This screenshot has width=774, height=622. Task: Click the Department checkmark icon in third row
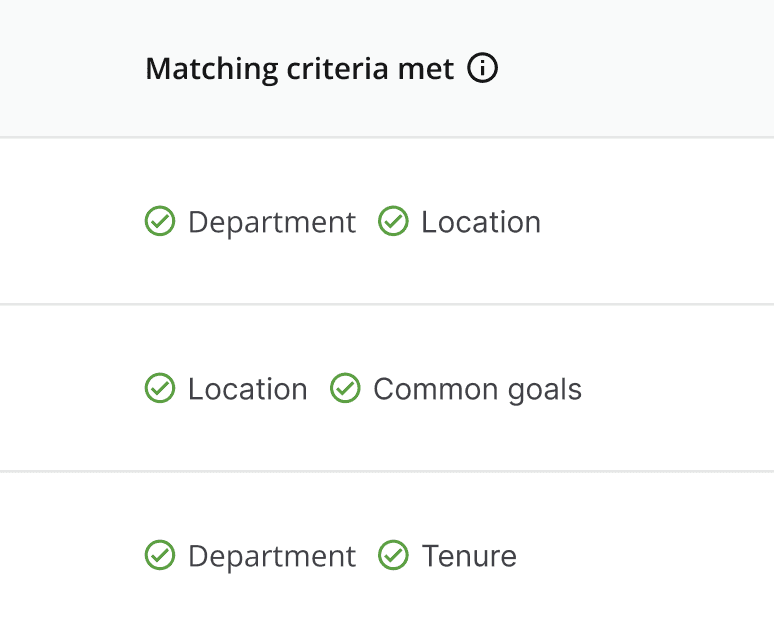(160, 556)
